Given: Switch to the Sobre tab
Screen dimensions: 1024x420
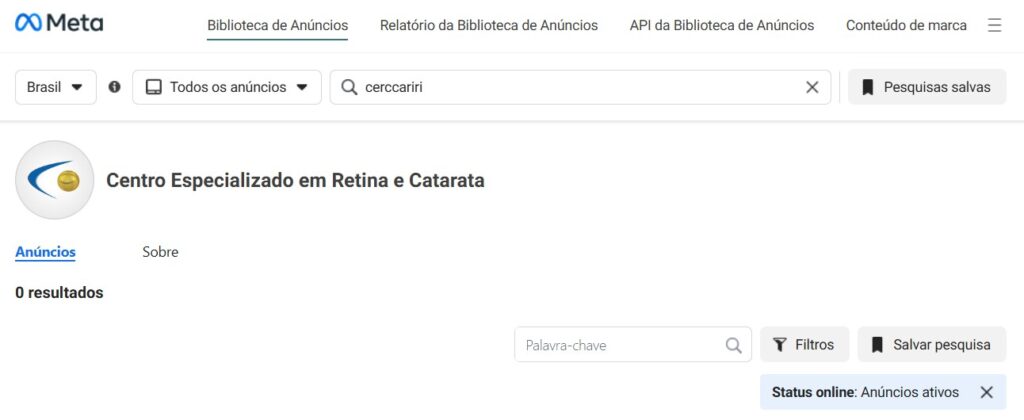Looking at the screenshot, I should (160, 252).
